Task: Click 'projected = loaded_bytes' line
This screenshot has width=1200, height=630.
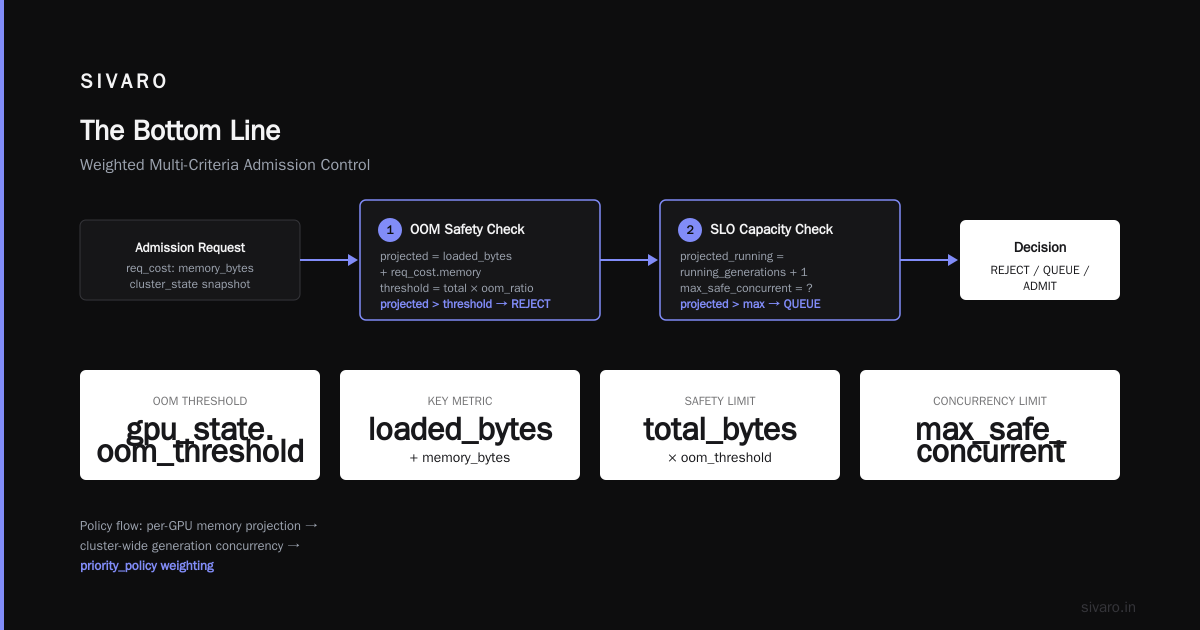Action: [446, 256]
